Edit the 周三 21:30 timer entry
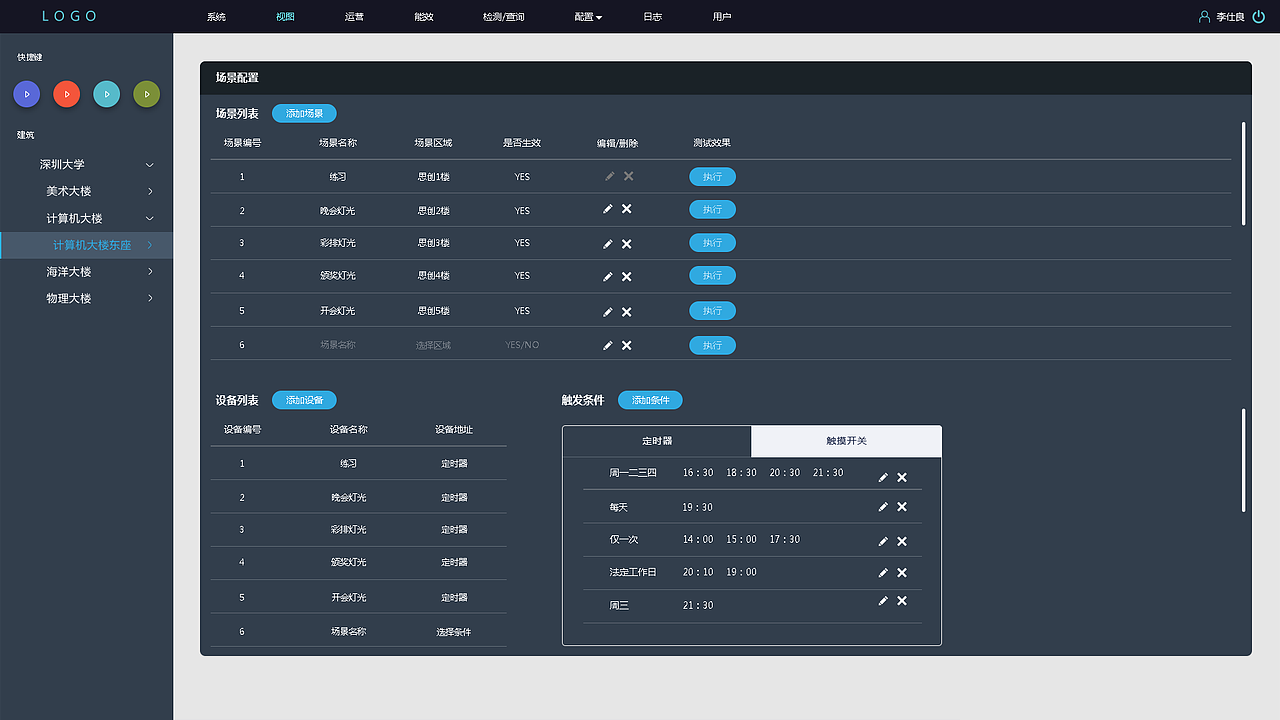 point(882,601)
